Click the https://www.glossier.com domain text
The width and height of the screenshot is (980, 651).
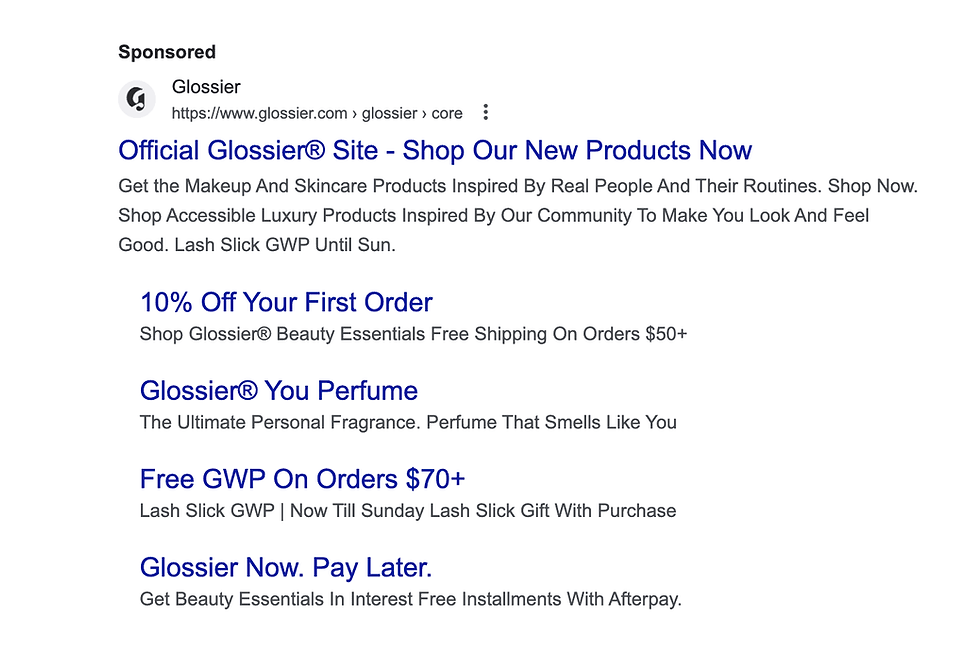click(x=259, y=113)
